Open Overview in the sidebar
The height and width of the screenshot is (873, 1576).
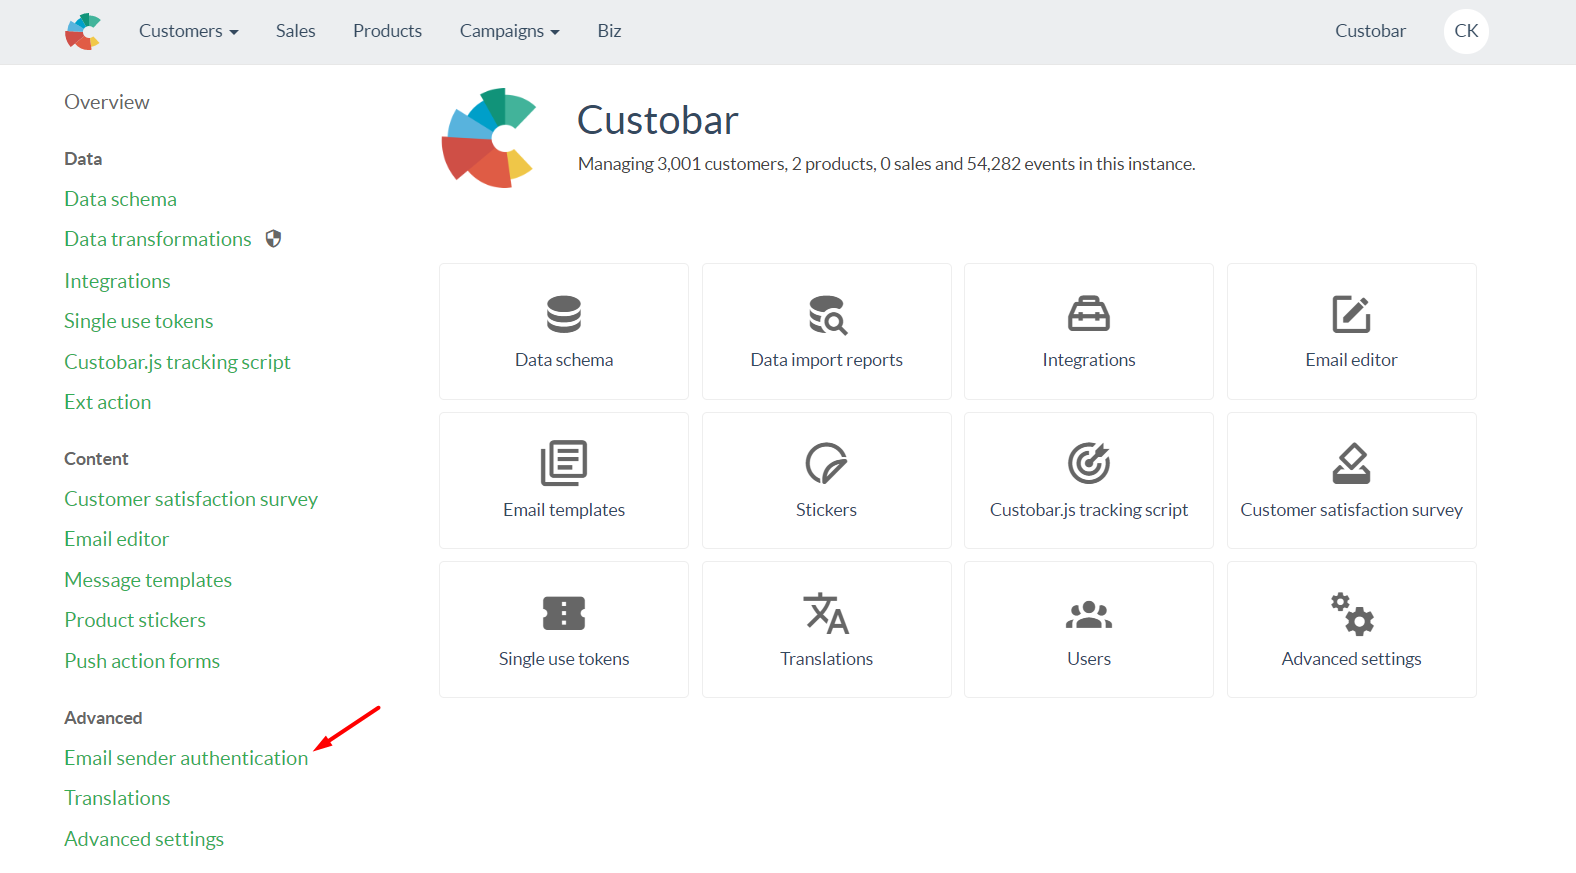click(x=107, y=102)
